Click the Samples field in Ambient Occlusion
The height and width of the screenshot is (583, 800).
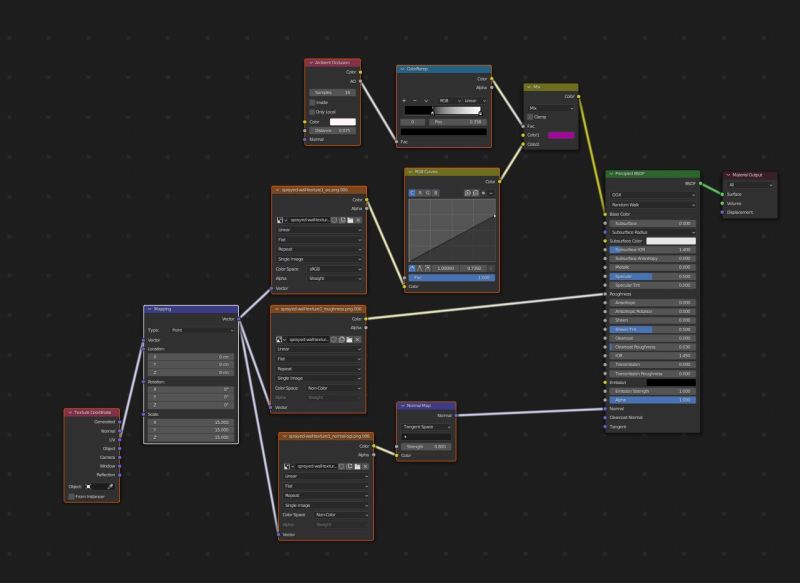coord(333,92)
